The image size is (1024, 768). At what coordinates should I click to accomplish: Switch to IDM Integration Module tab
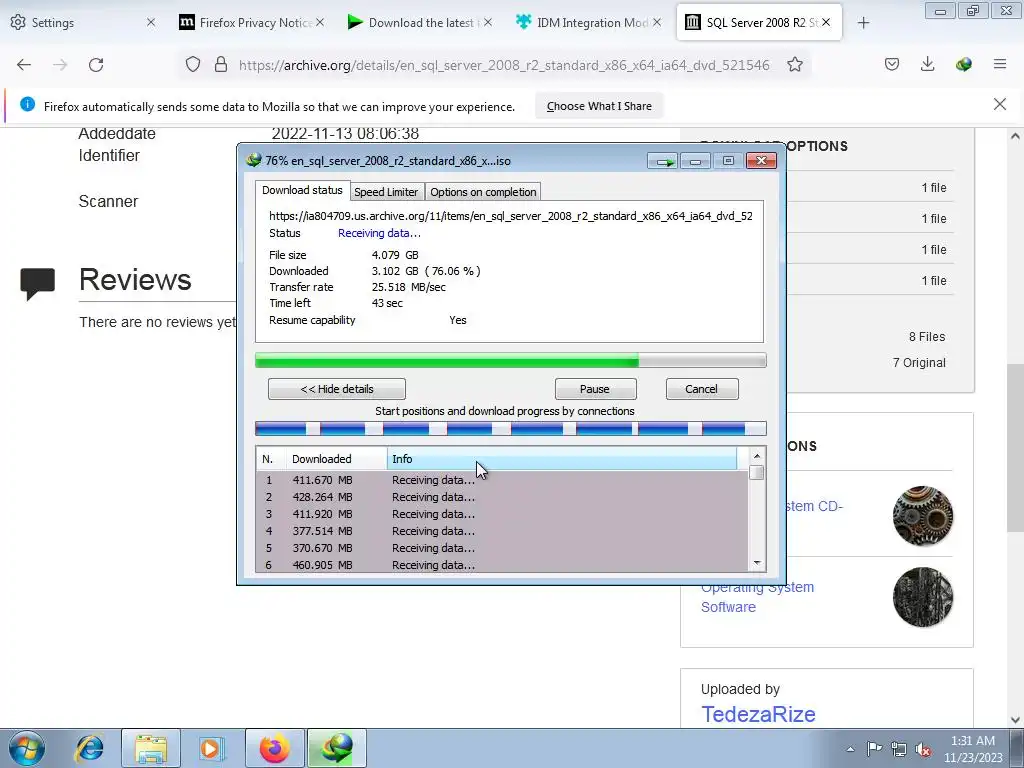point(588,22)
